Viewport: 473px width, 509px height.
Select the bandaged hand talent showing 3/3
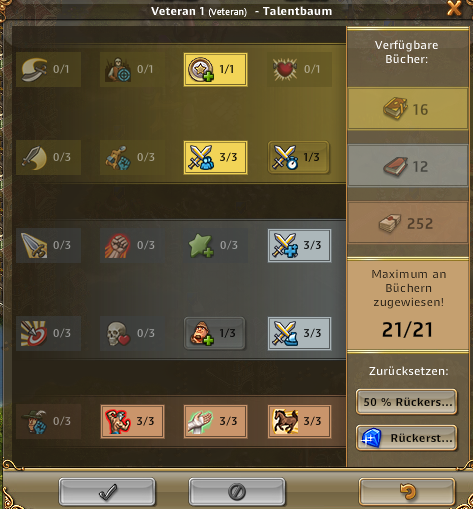point(216,421)
